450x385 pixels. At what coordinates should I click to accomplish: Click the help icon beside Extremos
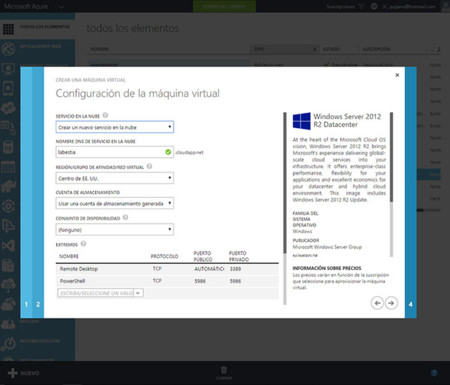[83, 244]
